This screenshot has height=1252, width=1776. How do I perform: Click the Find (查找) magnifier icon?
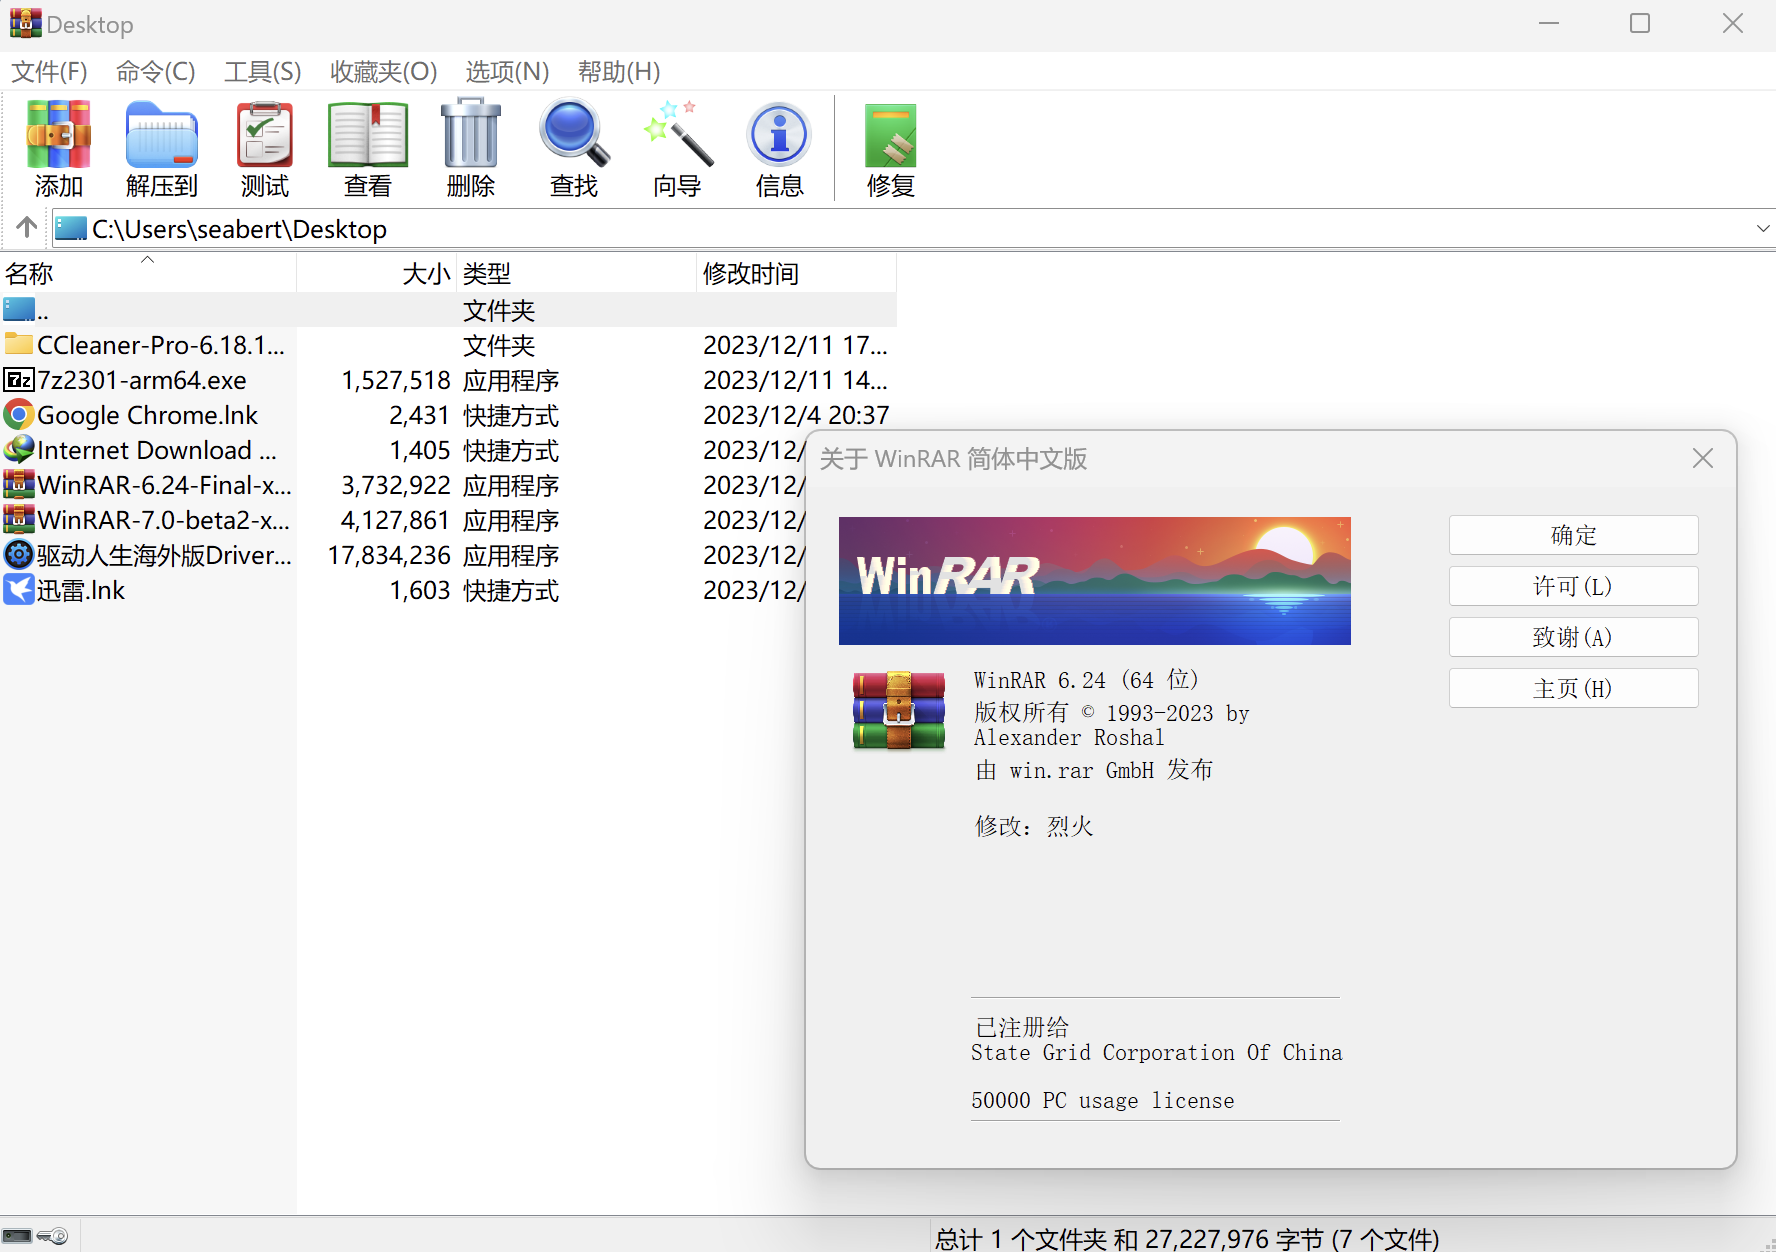tap(573, 135)
